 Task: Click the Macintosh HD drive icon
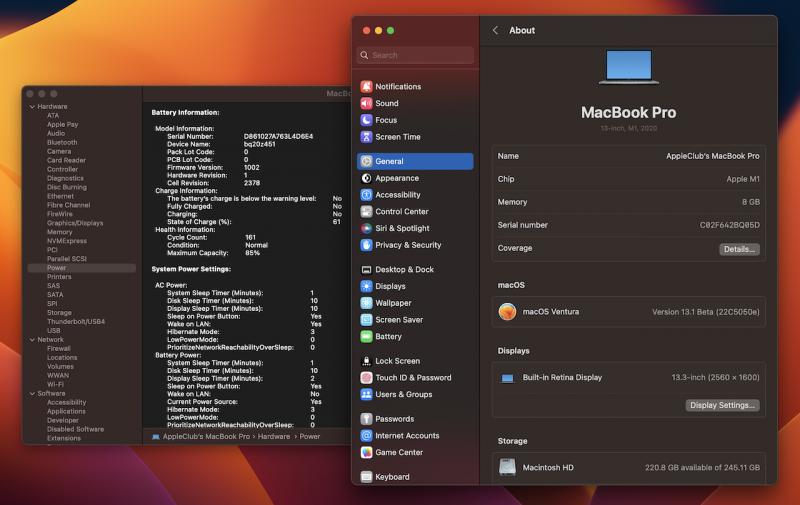tap(507, 467)
